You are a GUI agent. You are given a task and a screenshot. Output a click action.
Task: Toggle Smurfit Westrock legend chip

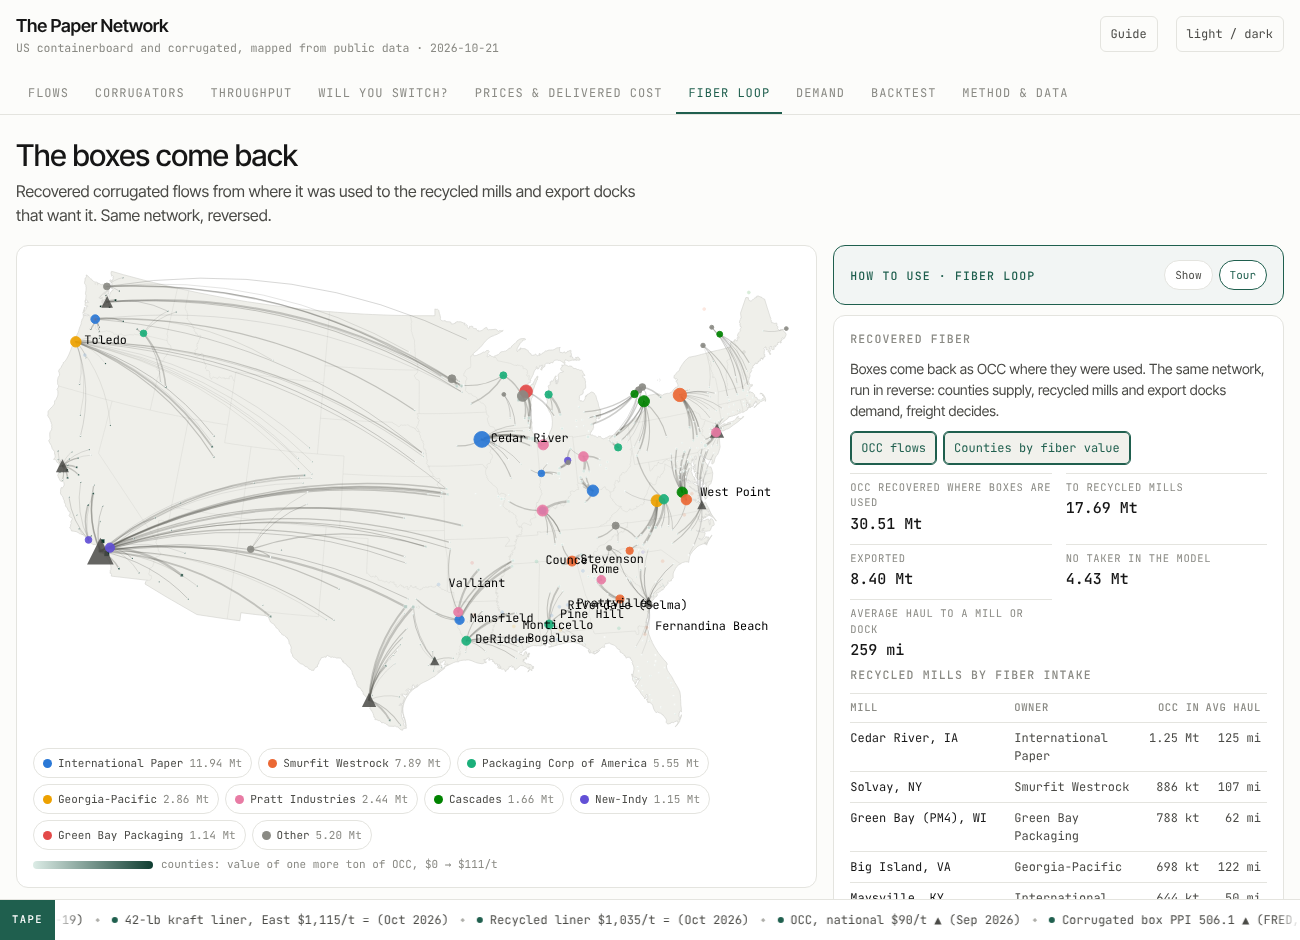[355, 763]
